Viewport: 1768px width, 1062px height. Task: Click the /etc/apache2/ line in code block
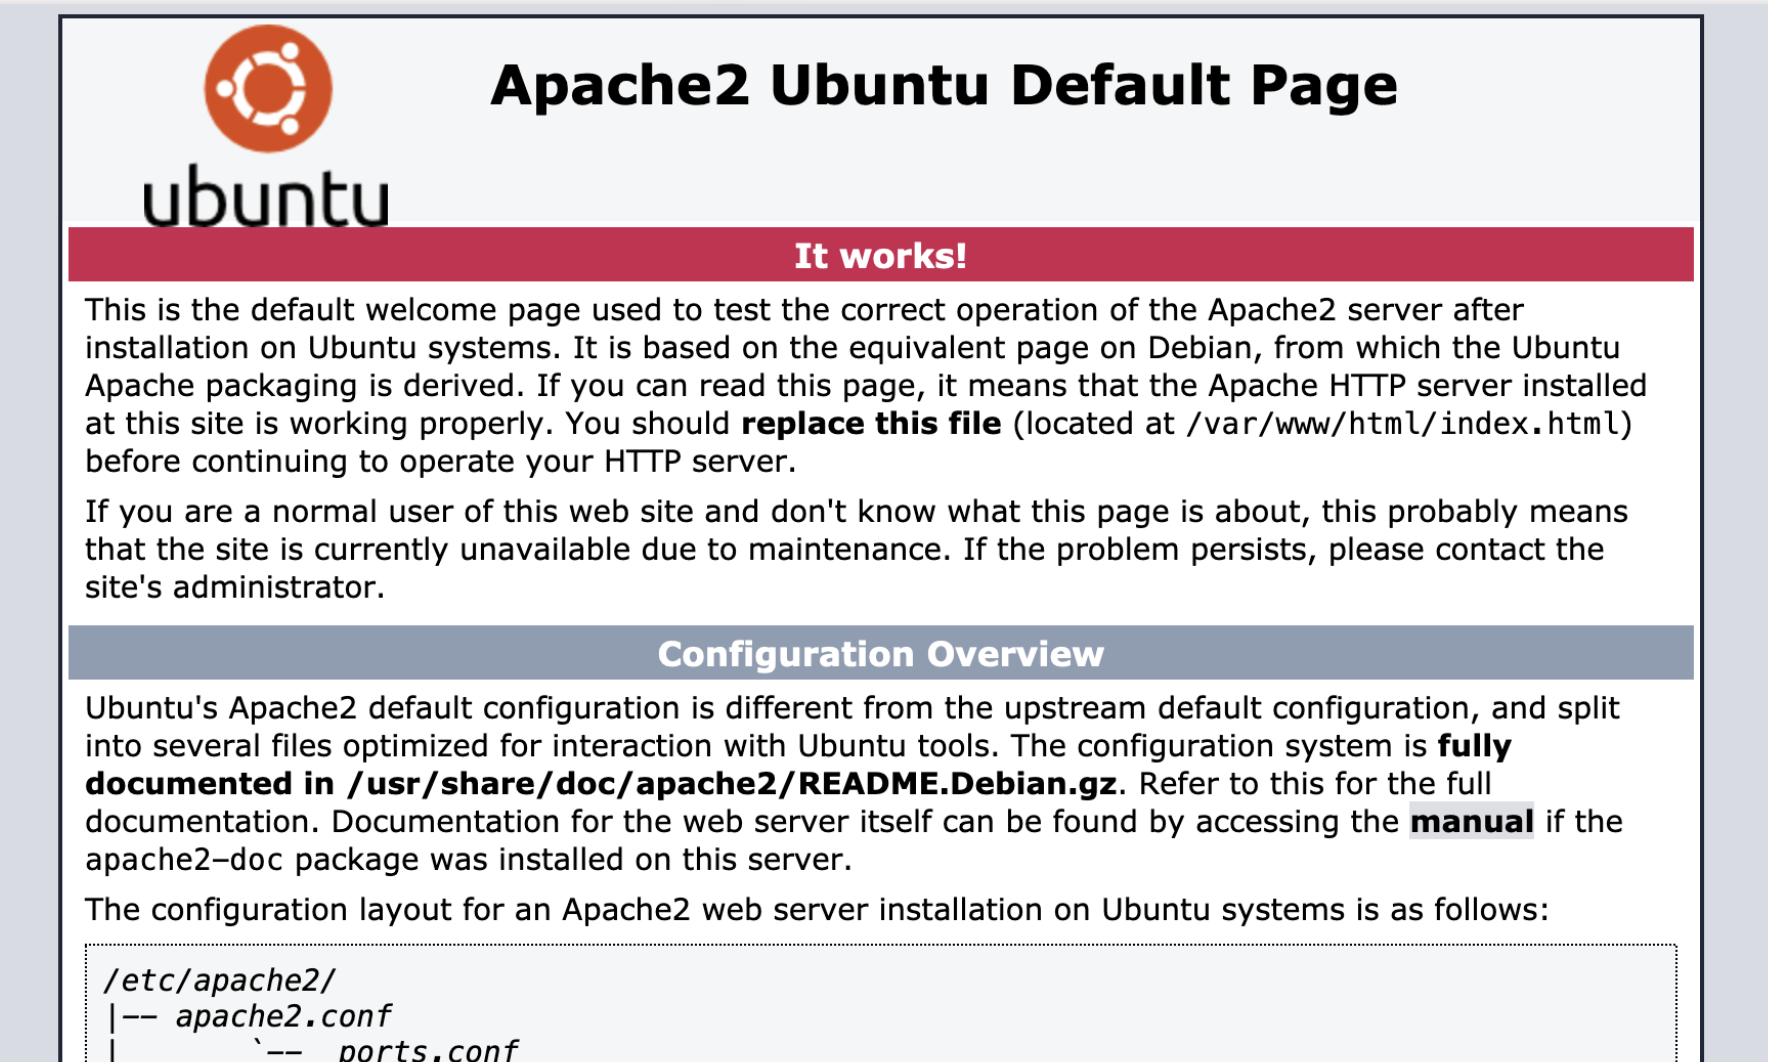(219, 980)
